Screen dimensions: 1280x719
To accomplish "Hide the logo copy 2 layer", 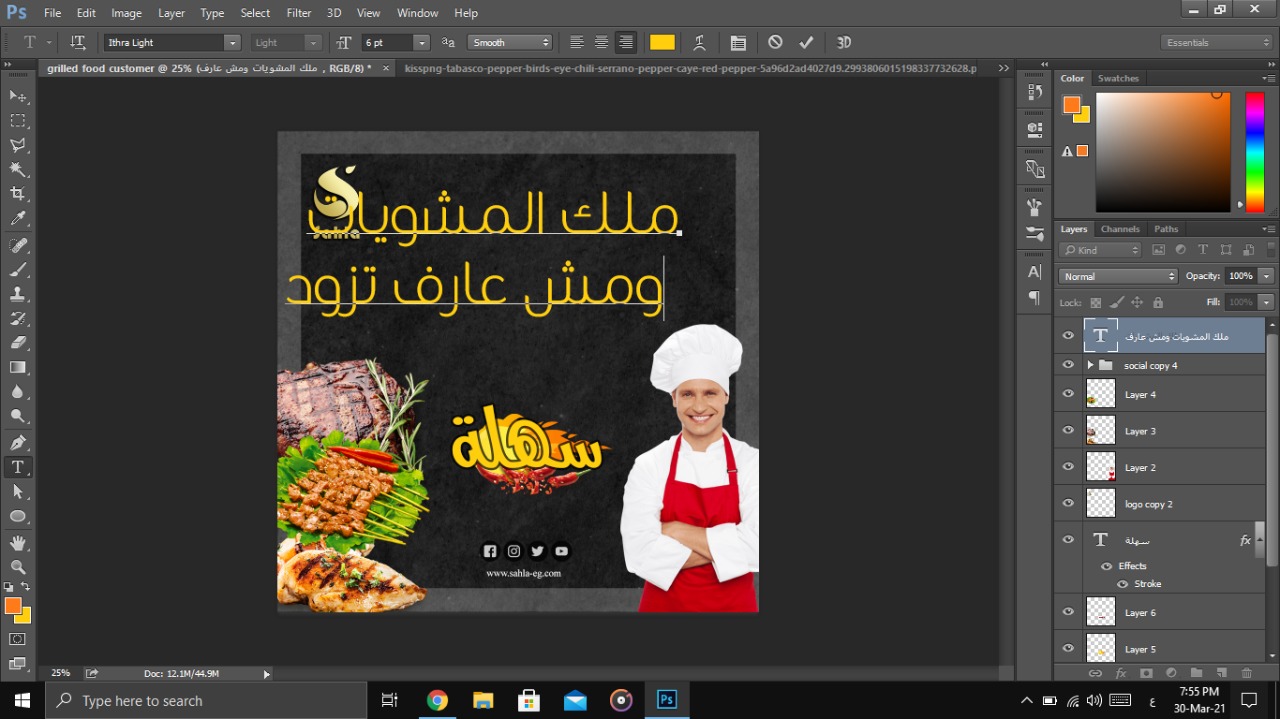I will coord(1068,504).
